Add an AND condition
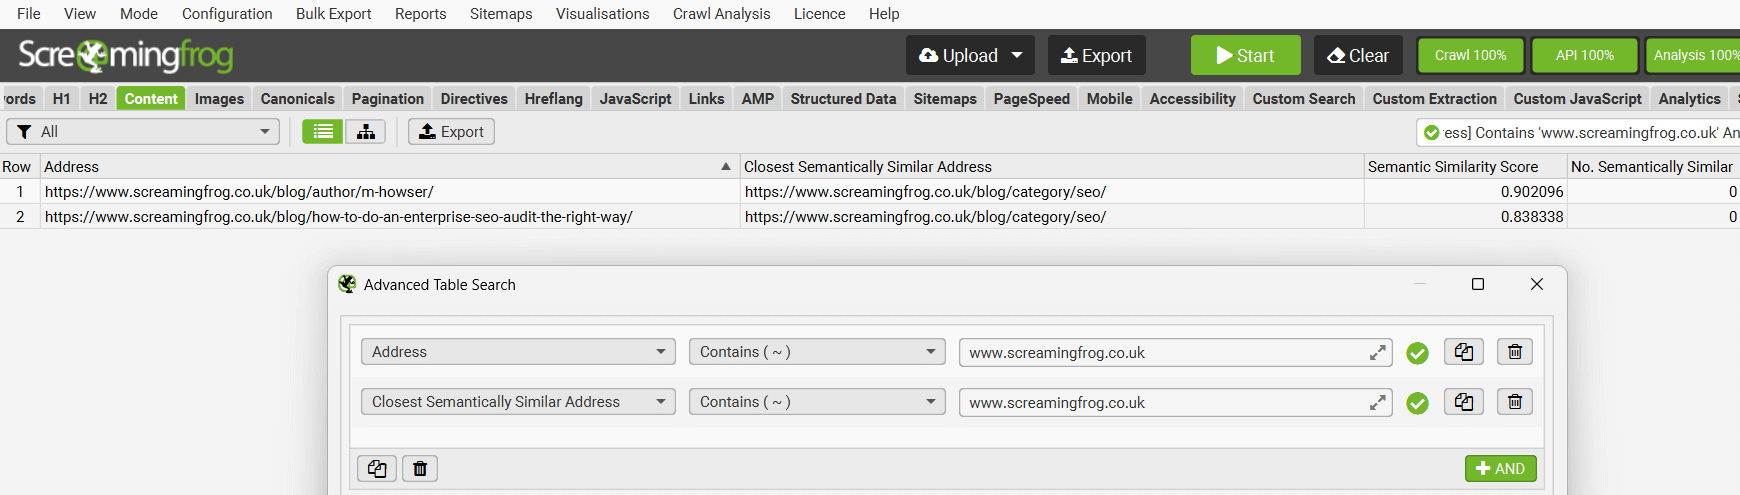Viewport: 1740px width, 495px height. (1501, 469)
